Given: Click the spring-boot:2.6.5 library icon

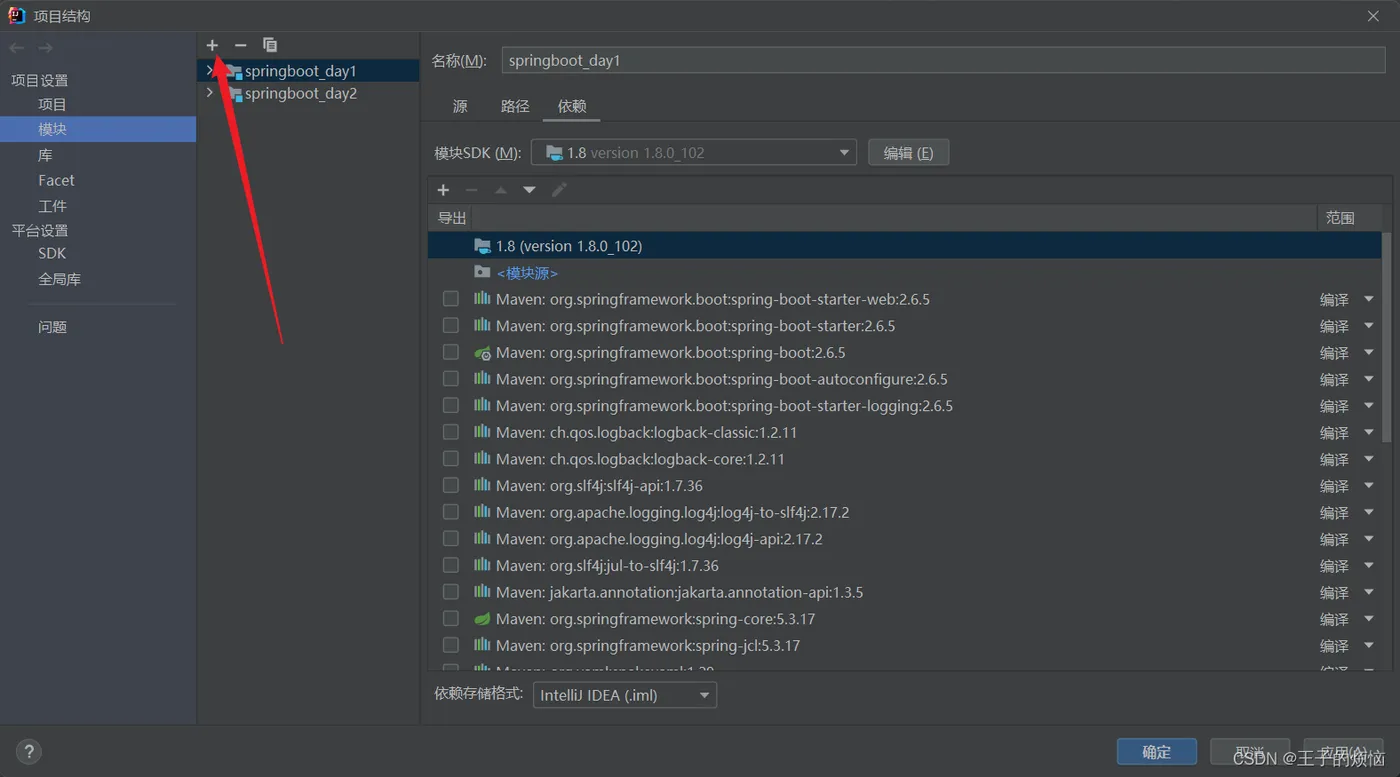Looking at the screenshot, I should point(482,353).
